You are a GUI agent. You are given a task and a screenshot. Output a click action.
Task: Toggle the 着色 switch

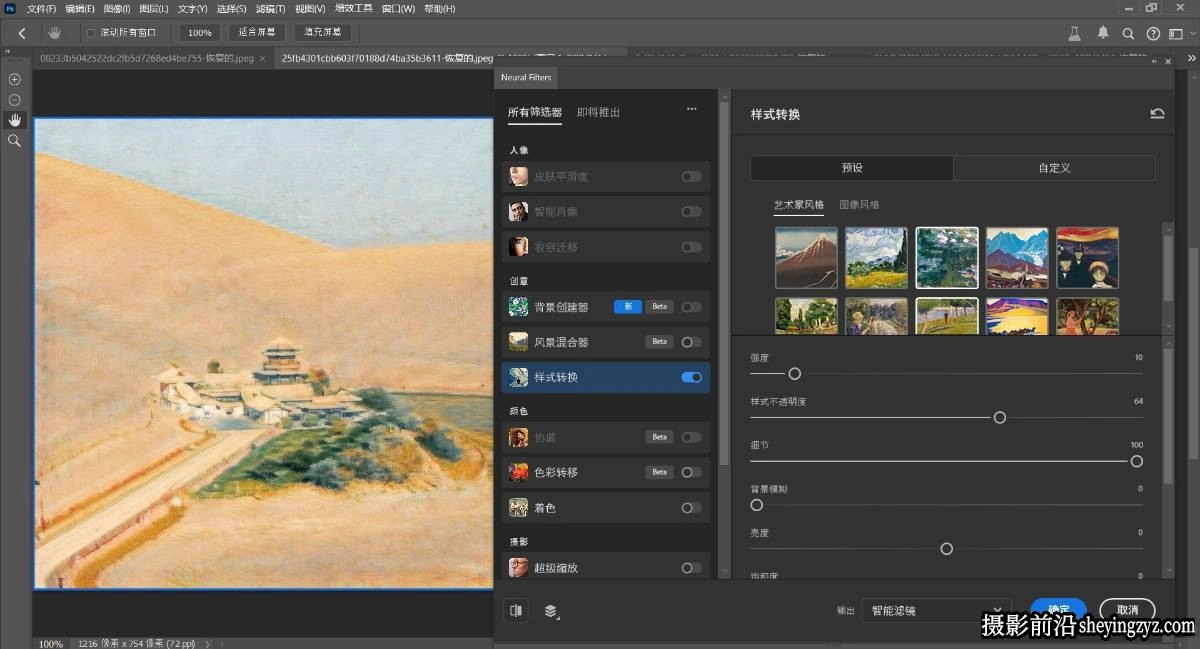[x=691, y=508]
